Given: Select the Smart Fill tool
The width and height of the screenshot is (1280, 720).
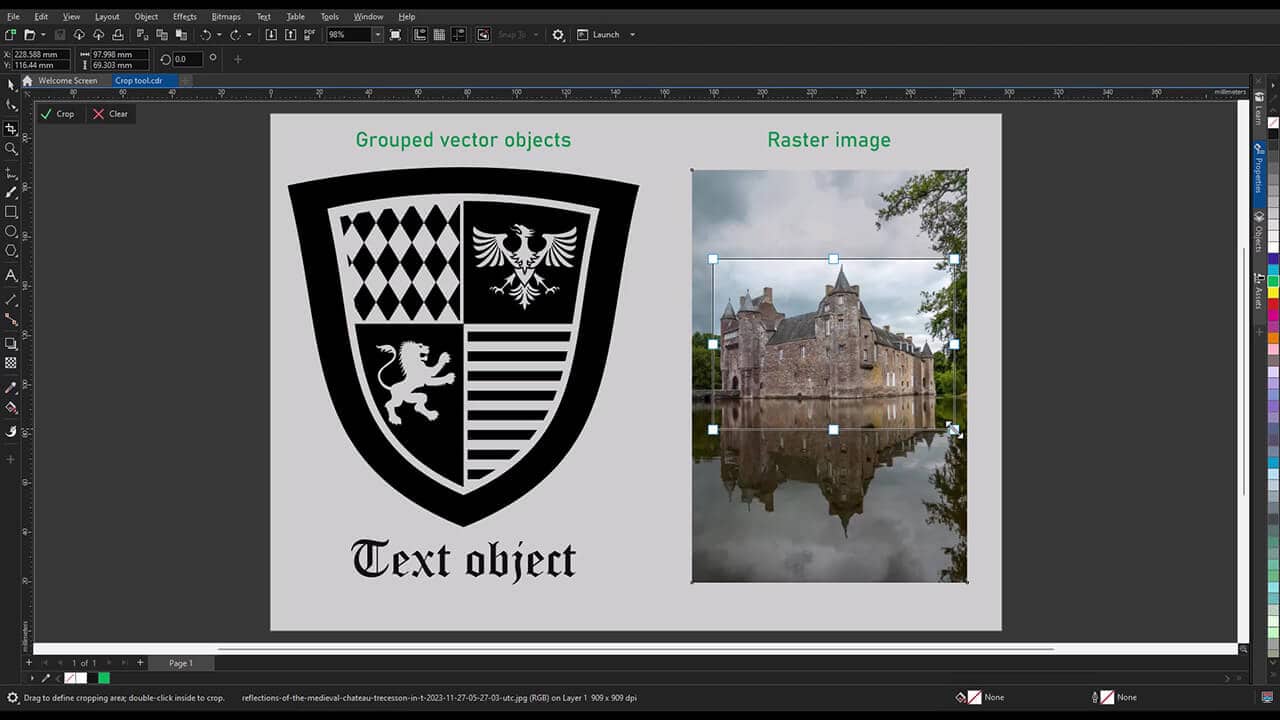Looking at the screenshot, I should (x=11, y=432).
